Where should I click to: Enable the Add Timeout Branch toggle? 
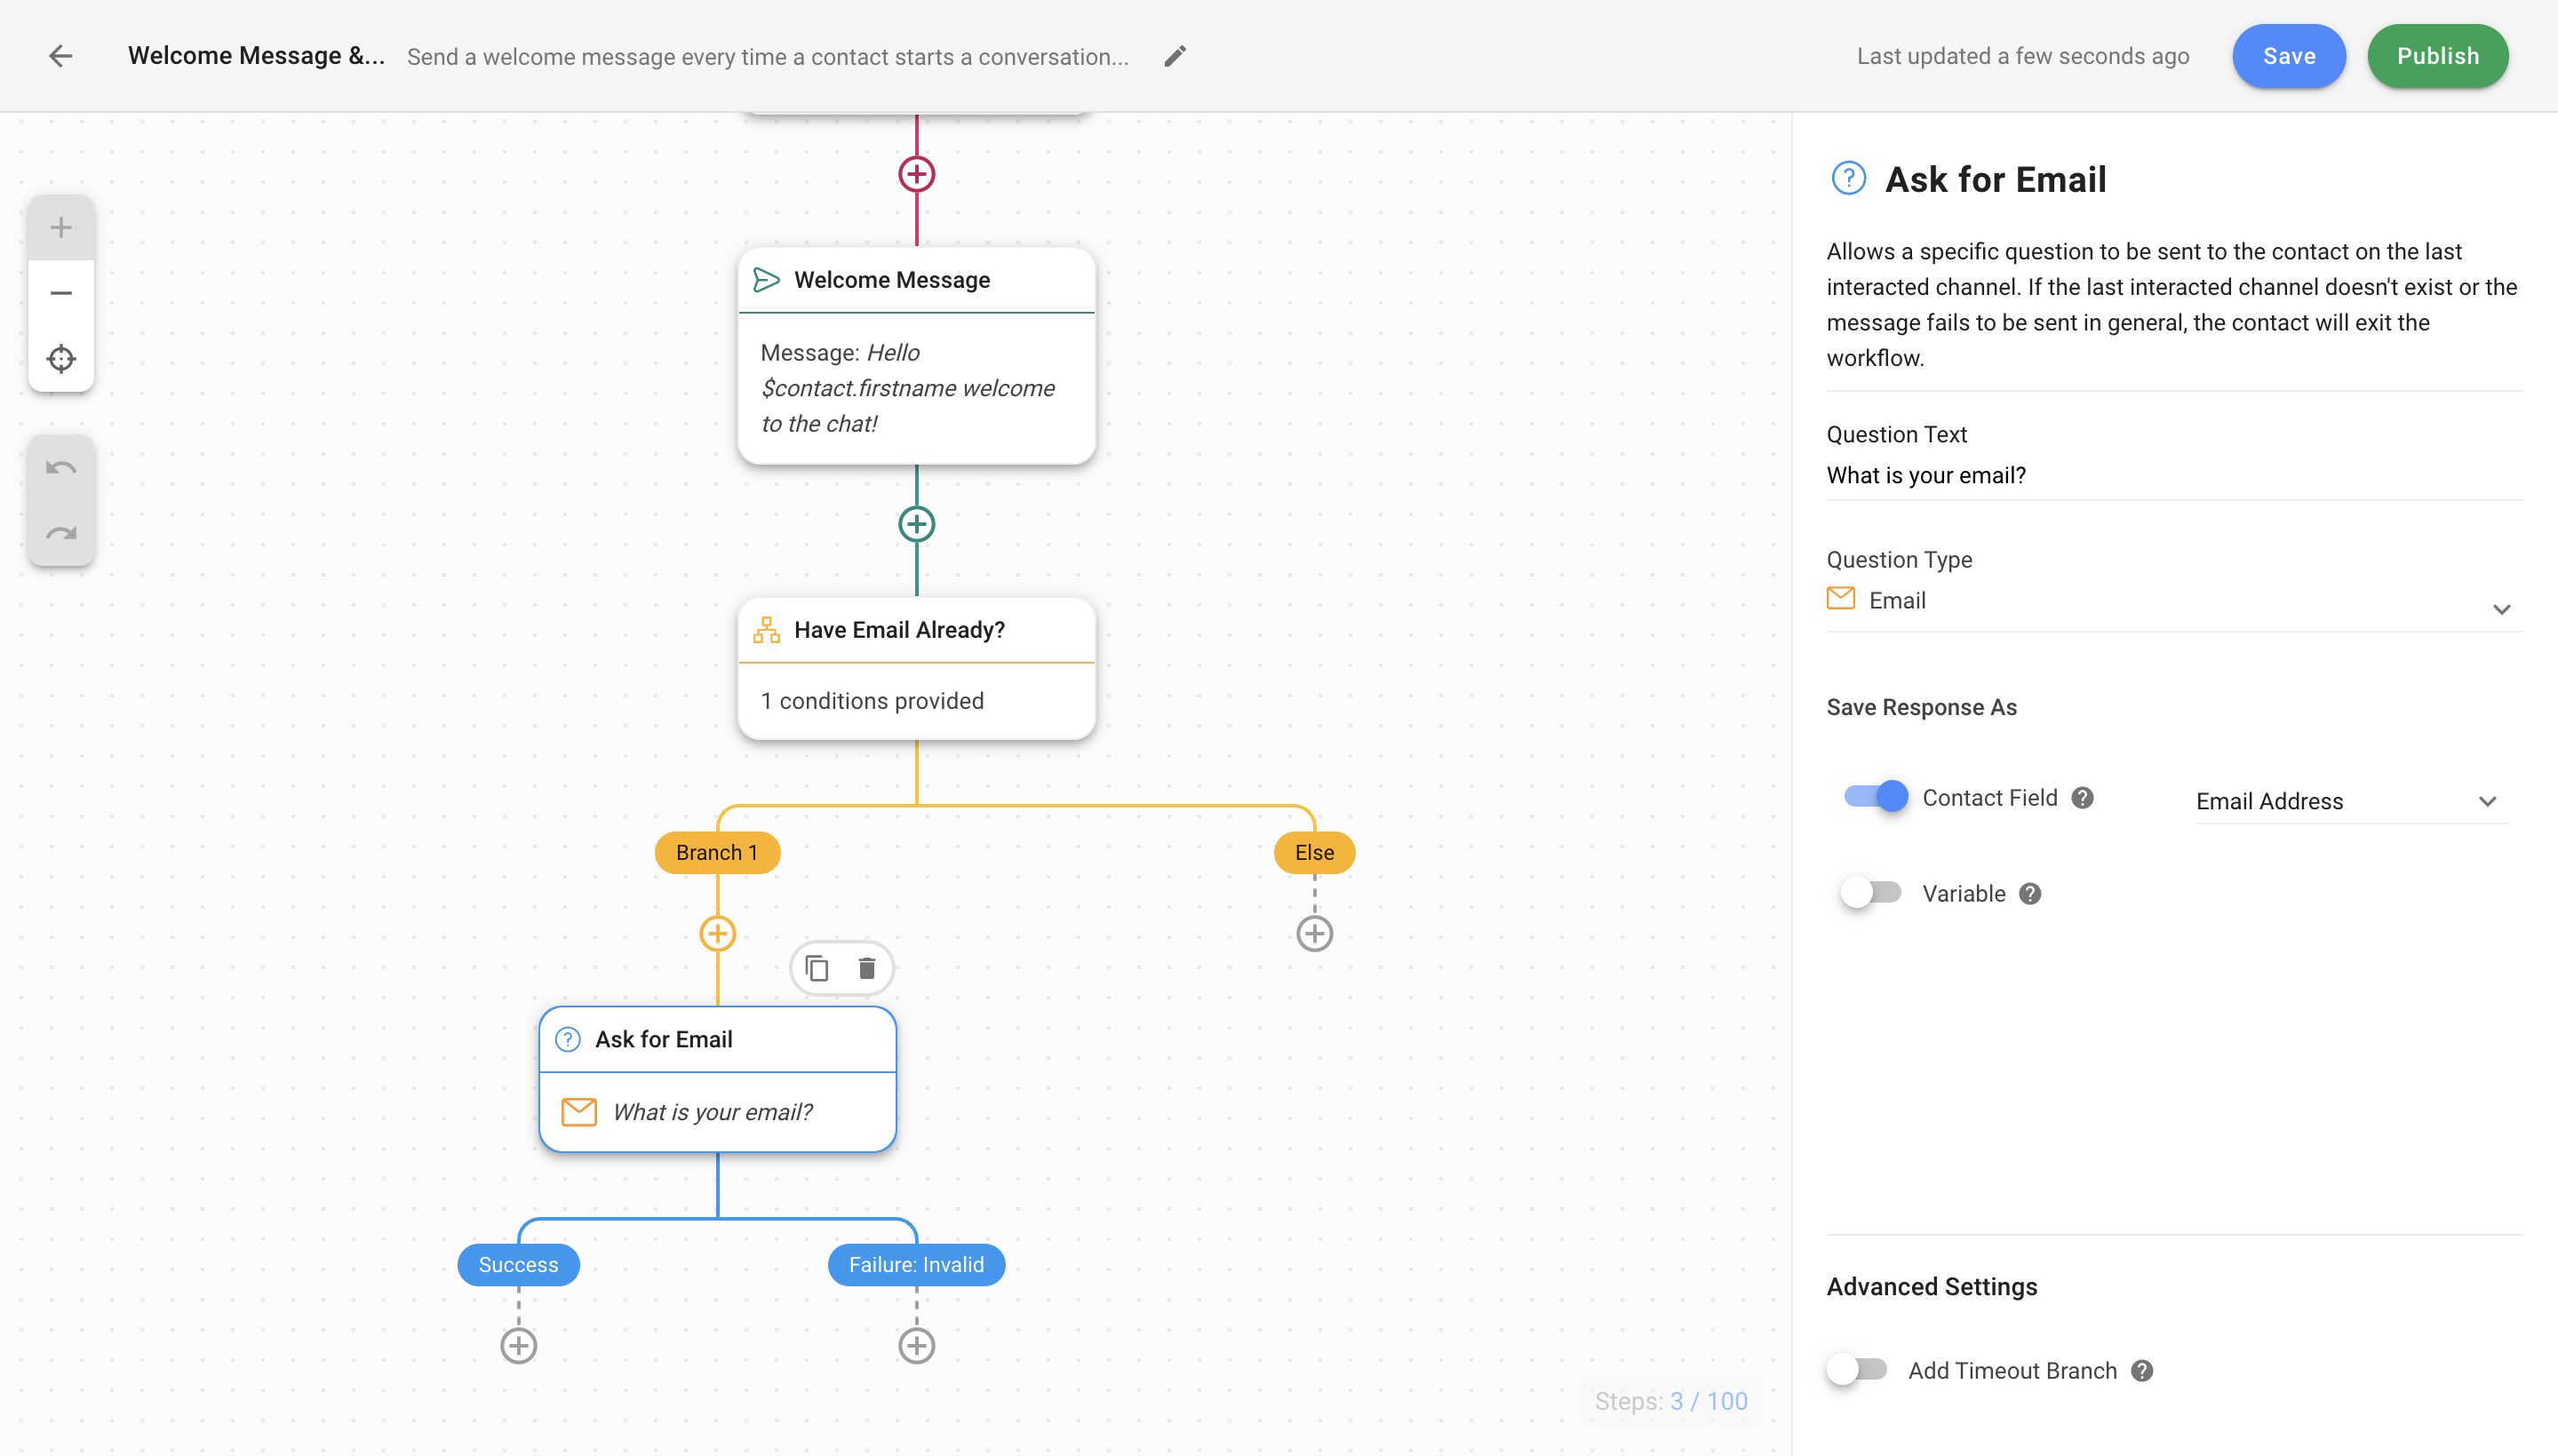point(1857,1369)
